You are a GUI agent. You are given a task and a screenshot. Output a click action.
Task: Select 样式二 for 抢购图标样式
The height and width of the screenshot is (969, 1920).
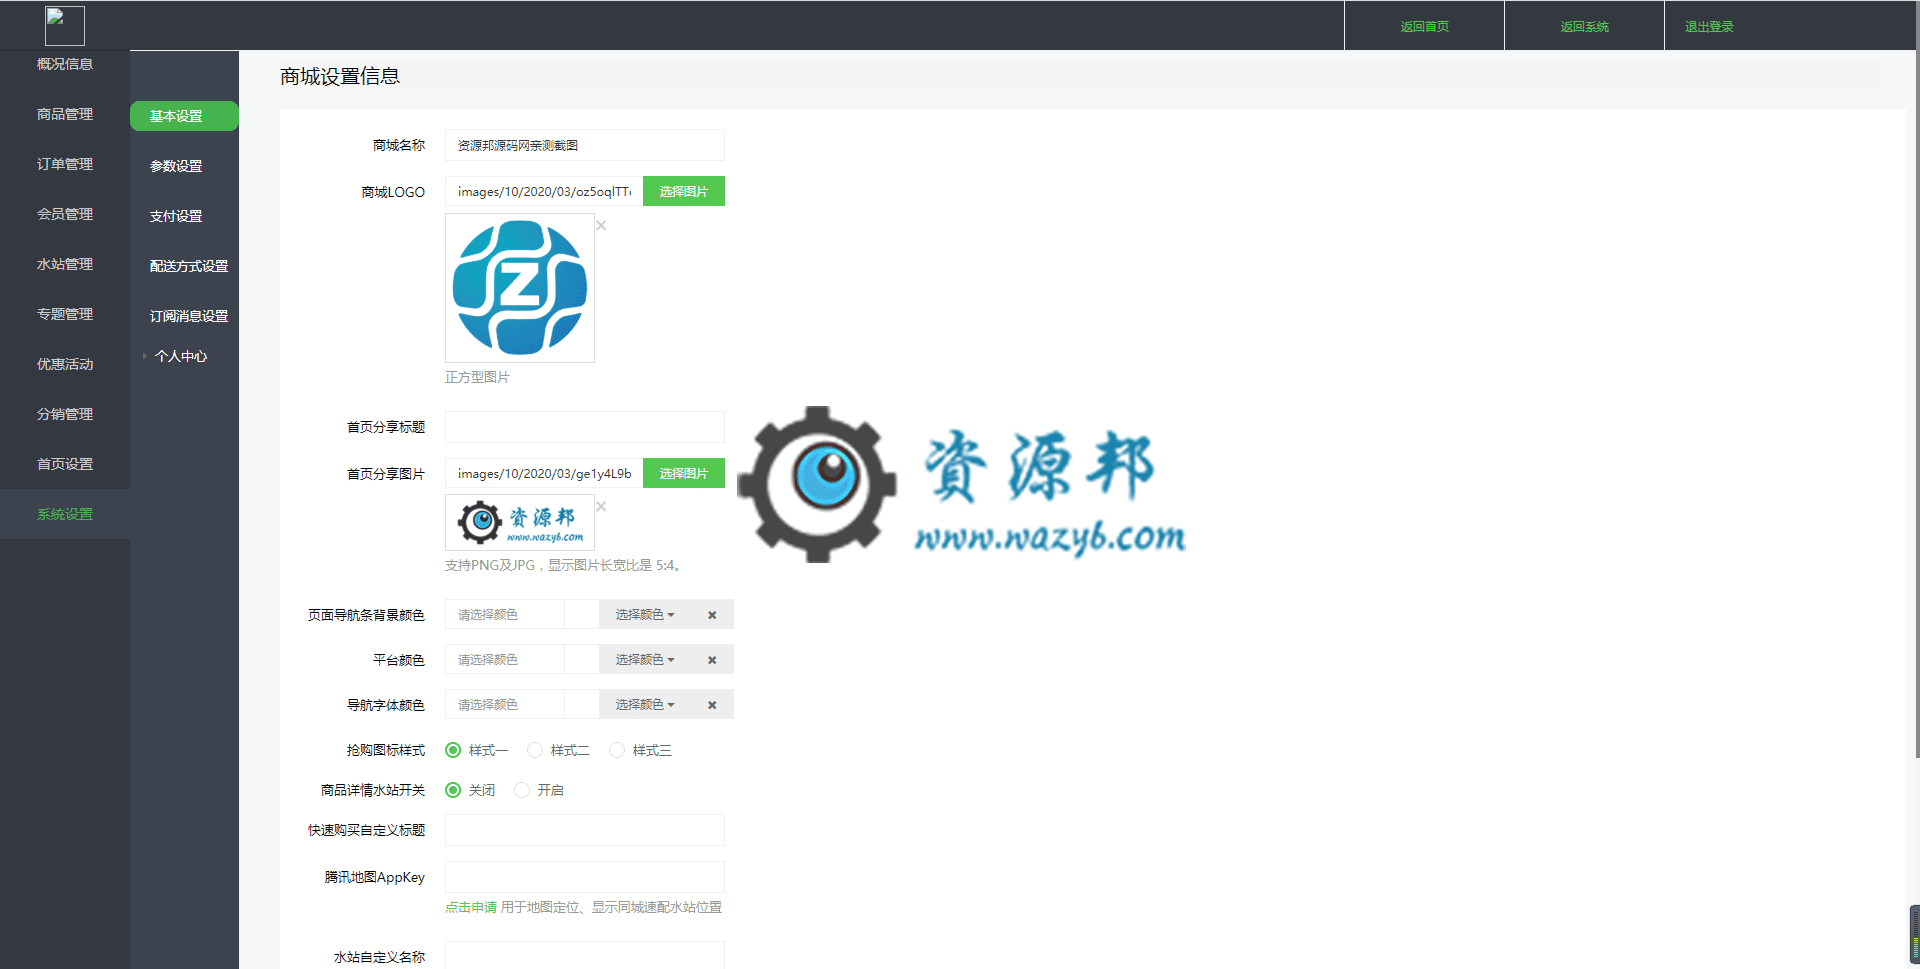[535, 750]
